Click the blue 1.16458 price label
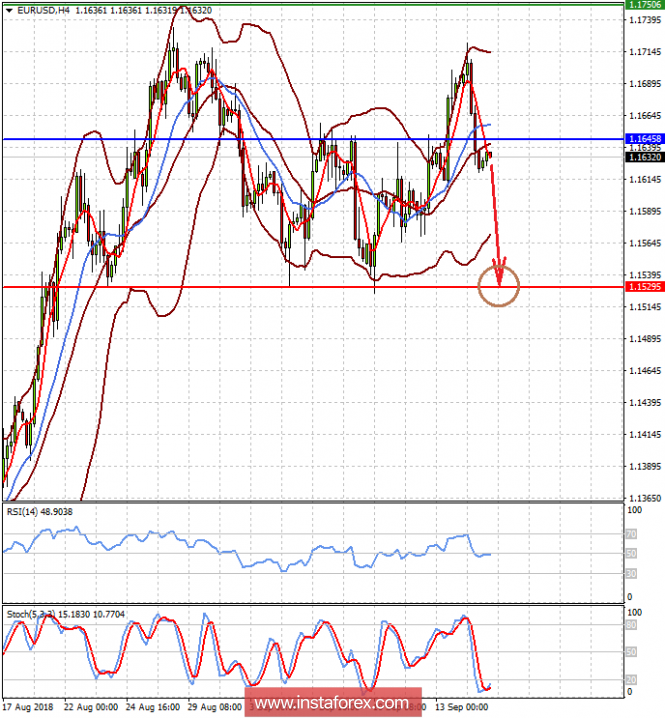665x718 pixels. coord(644,139)
